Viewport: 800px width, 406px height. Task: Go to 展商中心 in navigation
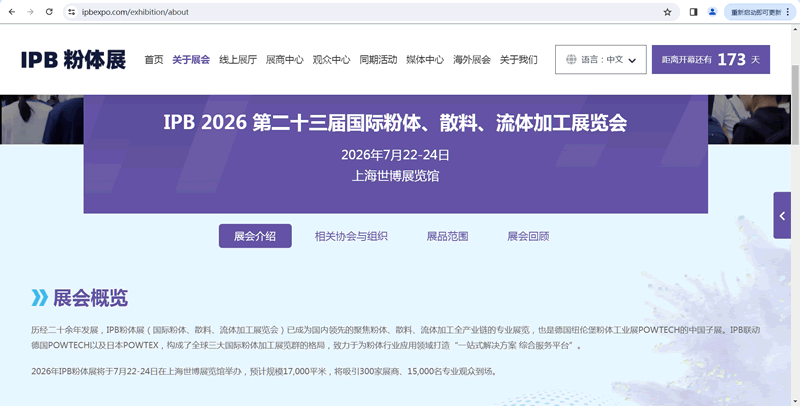[284, 59]
